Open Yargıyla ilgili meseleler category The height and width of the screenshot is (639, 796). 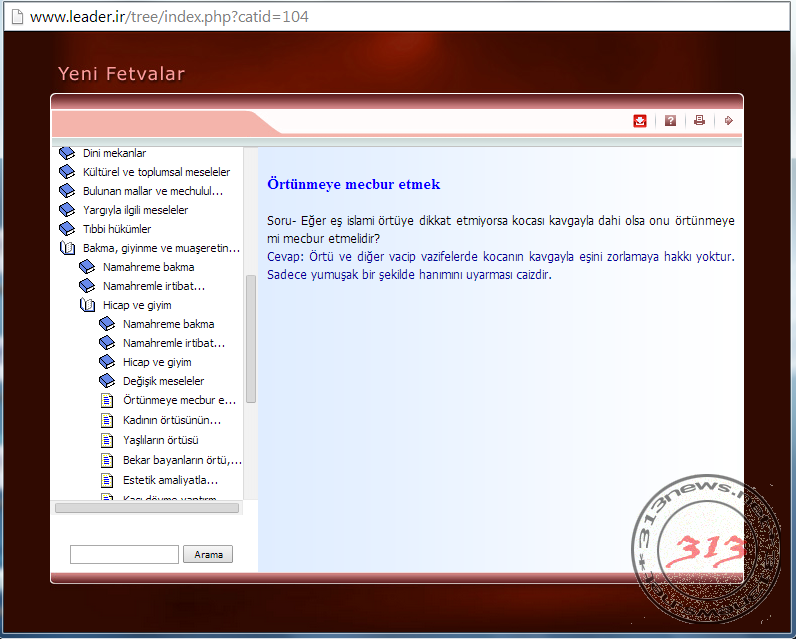135,210
